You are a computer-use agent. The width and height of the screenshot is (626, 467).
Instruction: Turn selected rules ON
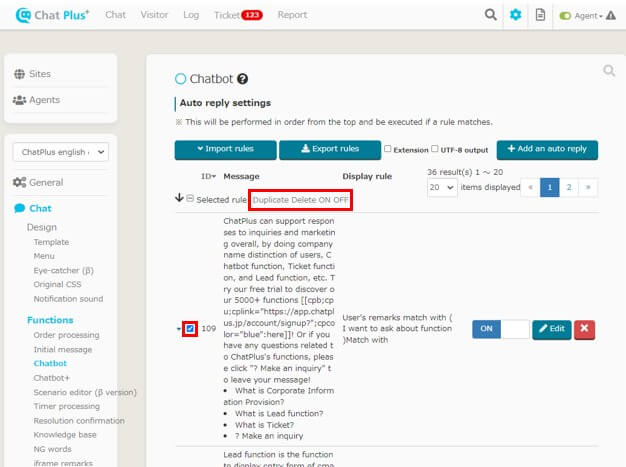[325, 200]
